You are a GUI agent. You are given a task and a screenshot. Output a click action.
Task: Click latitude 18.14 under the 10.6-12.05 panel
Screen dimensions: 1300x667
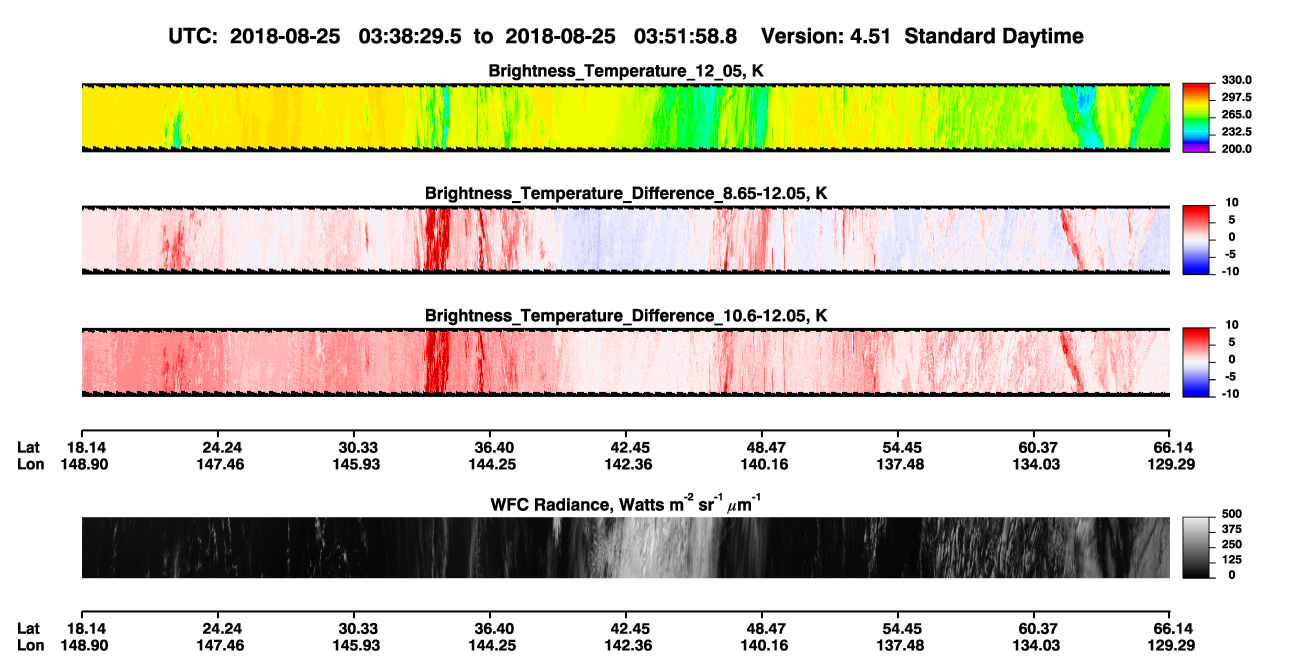point(86,447)
